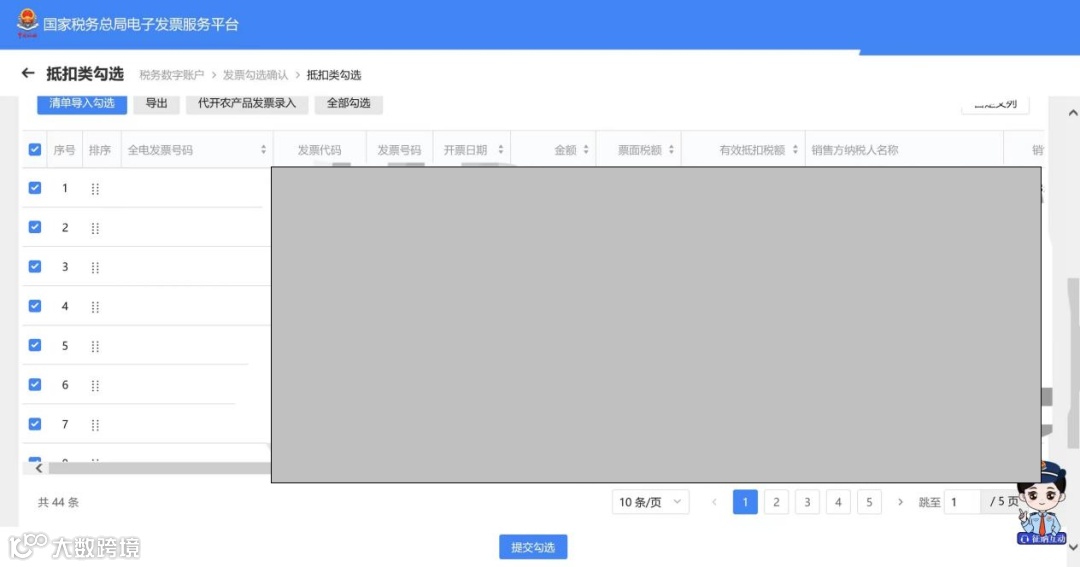Open 发票勾选确认 breadcrumb
The image size is (1080, 567).
(x=256, y=74)
